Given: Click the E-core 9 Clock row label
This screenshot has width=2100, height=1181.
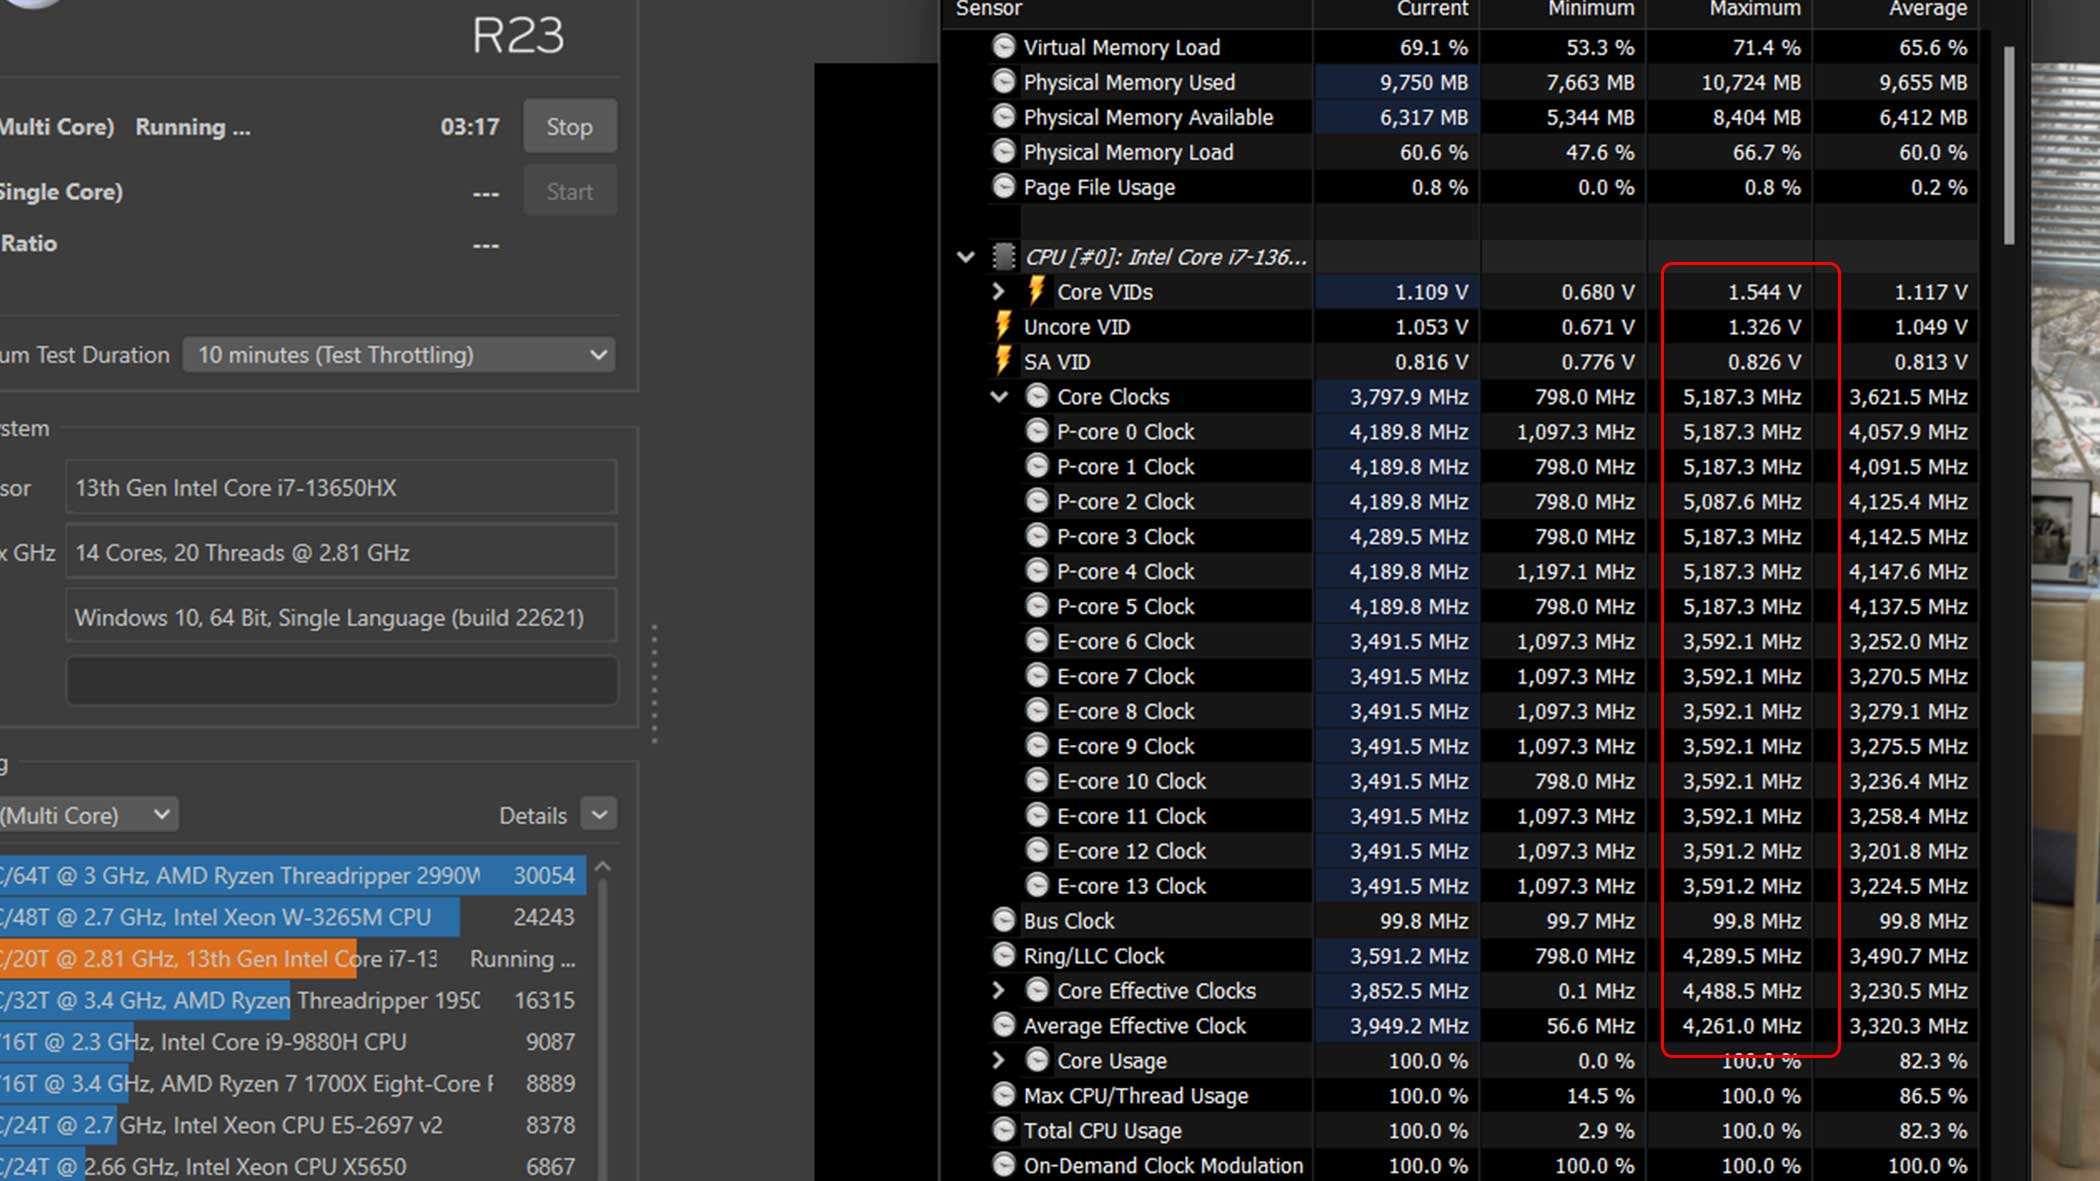Looking at the screenshot, I should click(x=1125, y=746).
